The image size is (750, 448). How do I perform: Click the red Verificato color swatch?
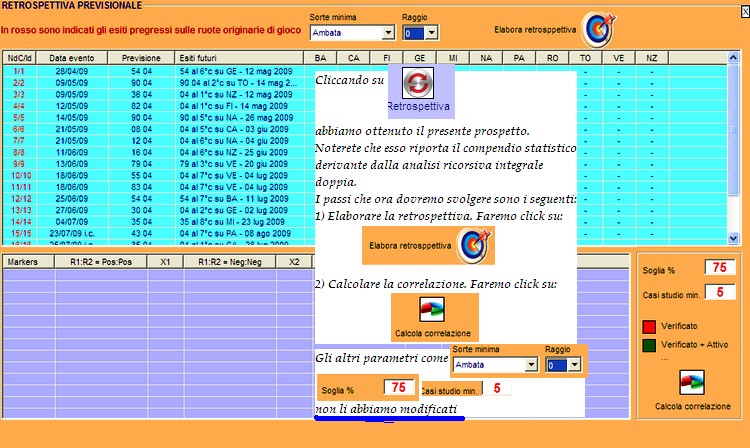coord(649,327)
